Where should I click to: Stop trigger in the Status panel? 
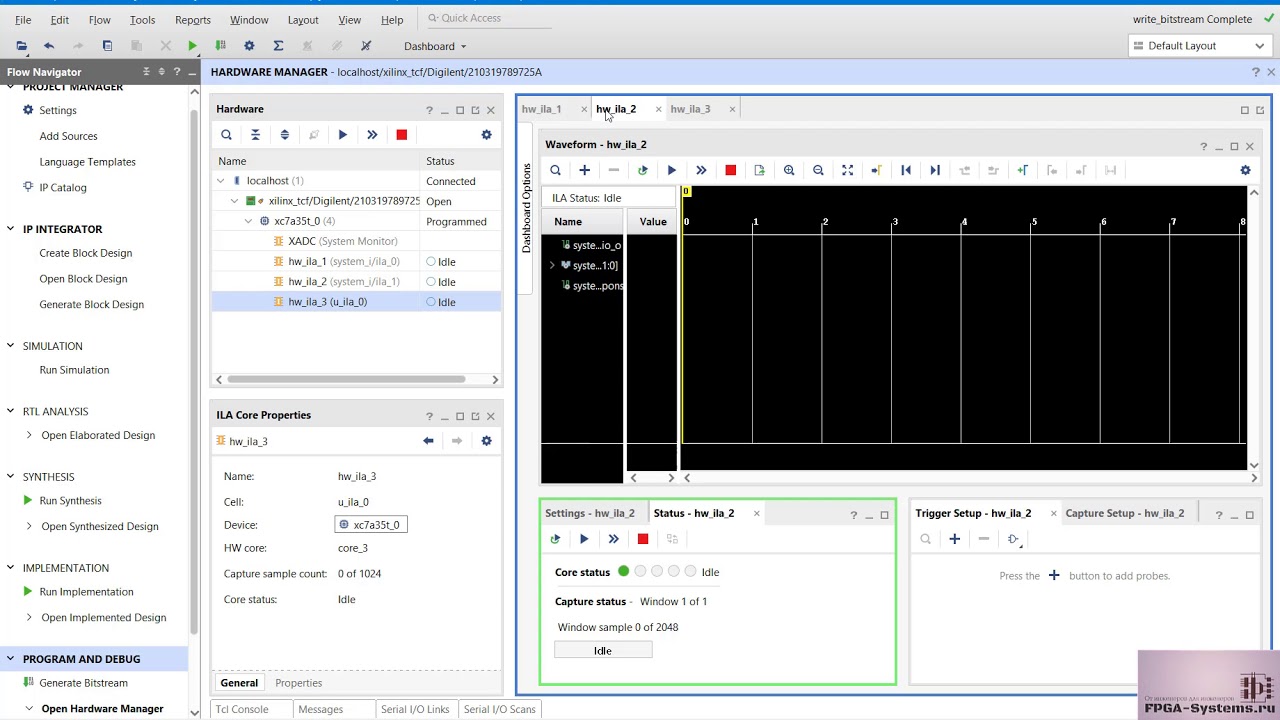643,539
